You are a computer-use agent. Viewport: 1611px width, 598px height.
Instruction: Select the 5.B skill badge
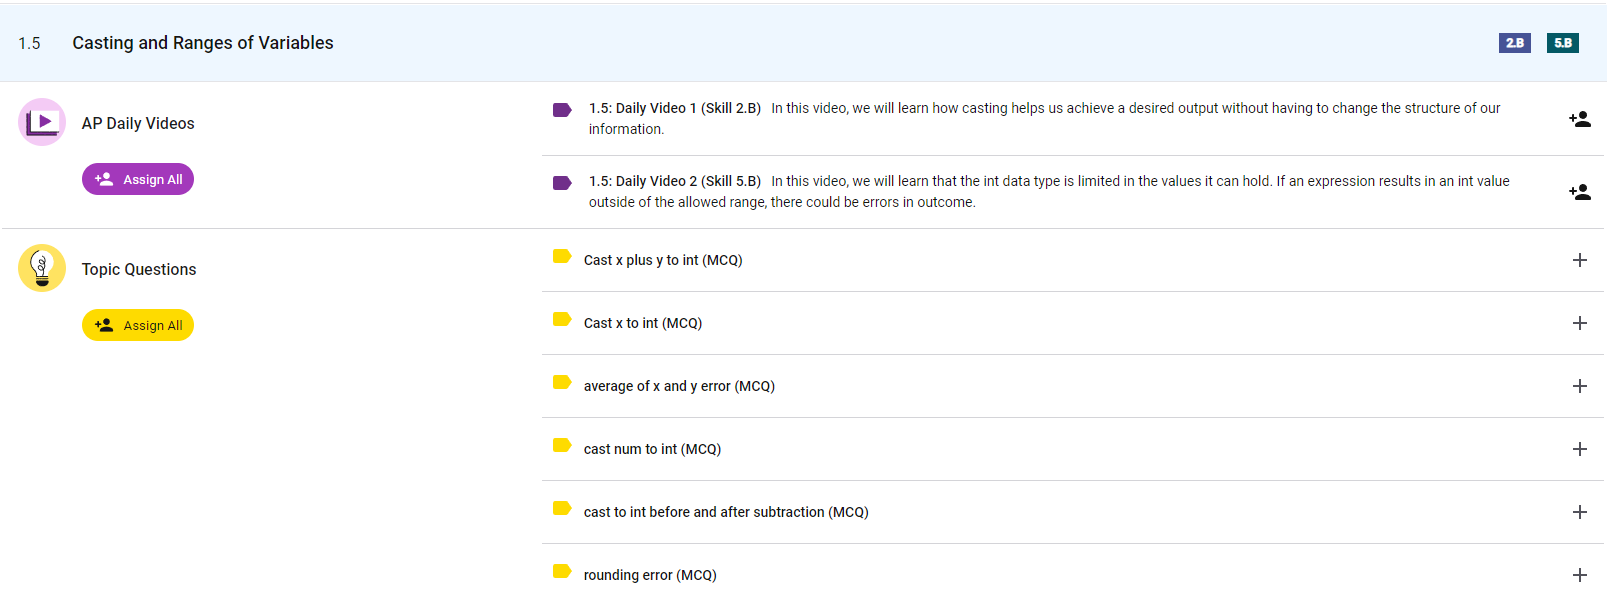(1562, 43)
